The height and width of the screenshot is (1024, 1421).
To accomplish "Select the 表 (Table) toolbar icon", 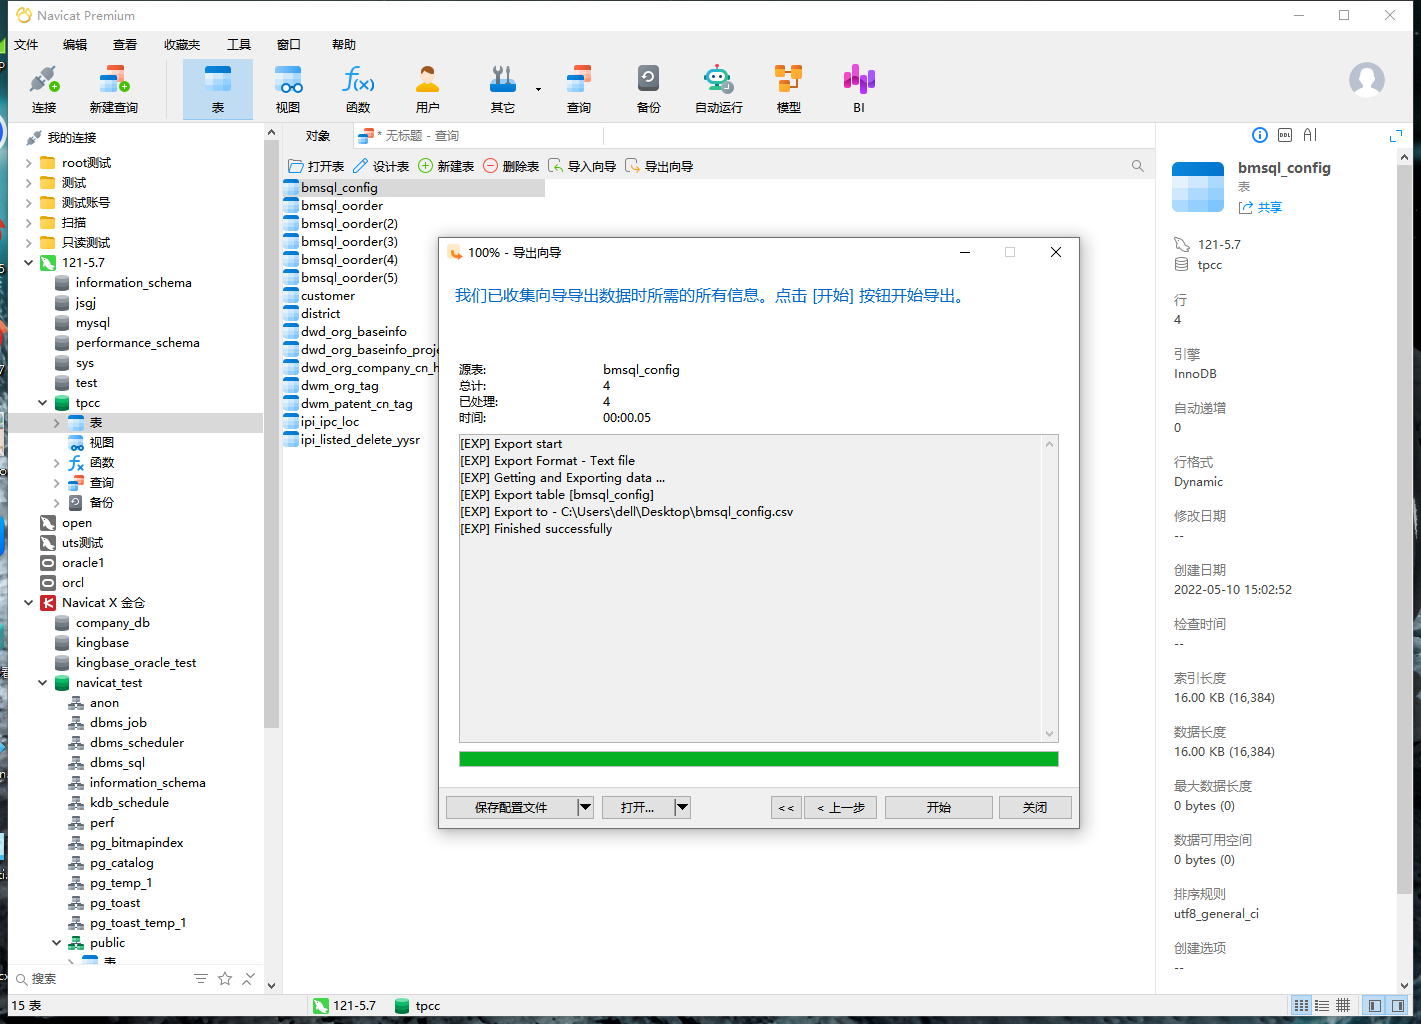I will coord(218,89).
